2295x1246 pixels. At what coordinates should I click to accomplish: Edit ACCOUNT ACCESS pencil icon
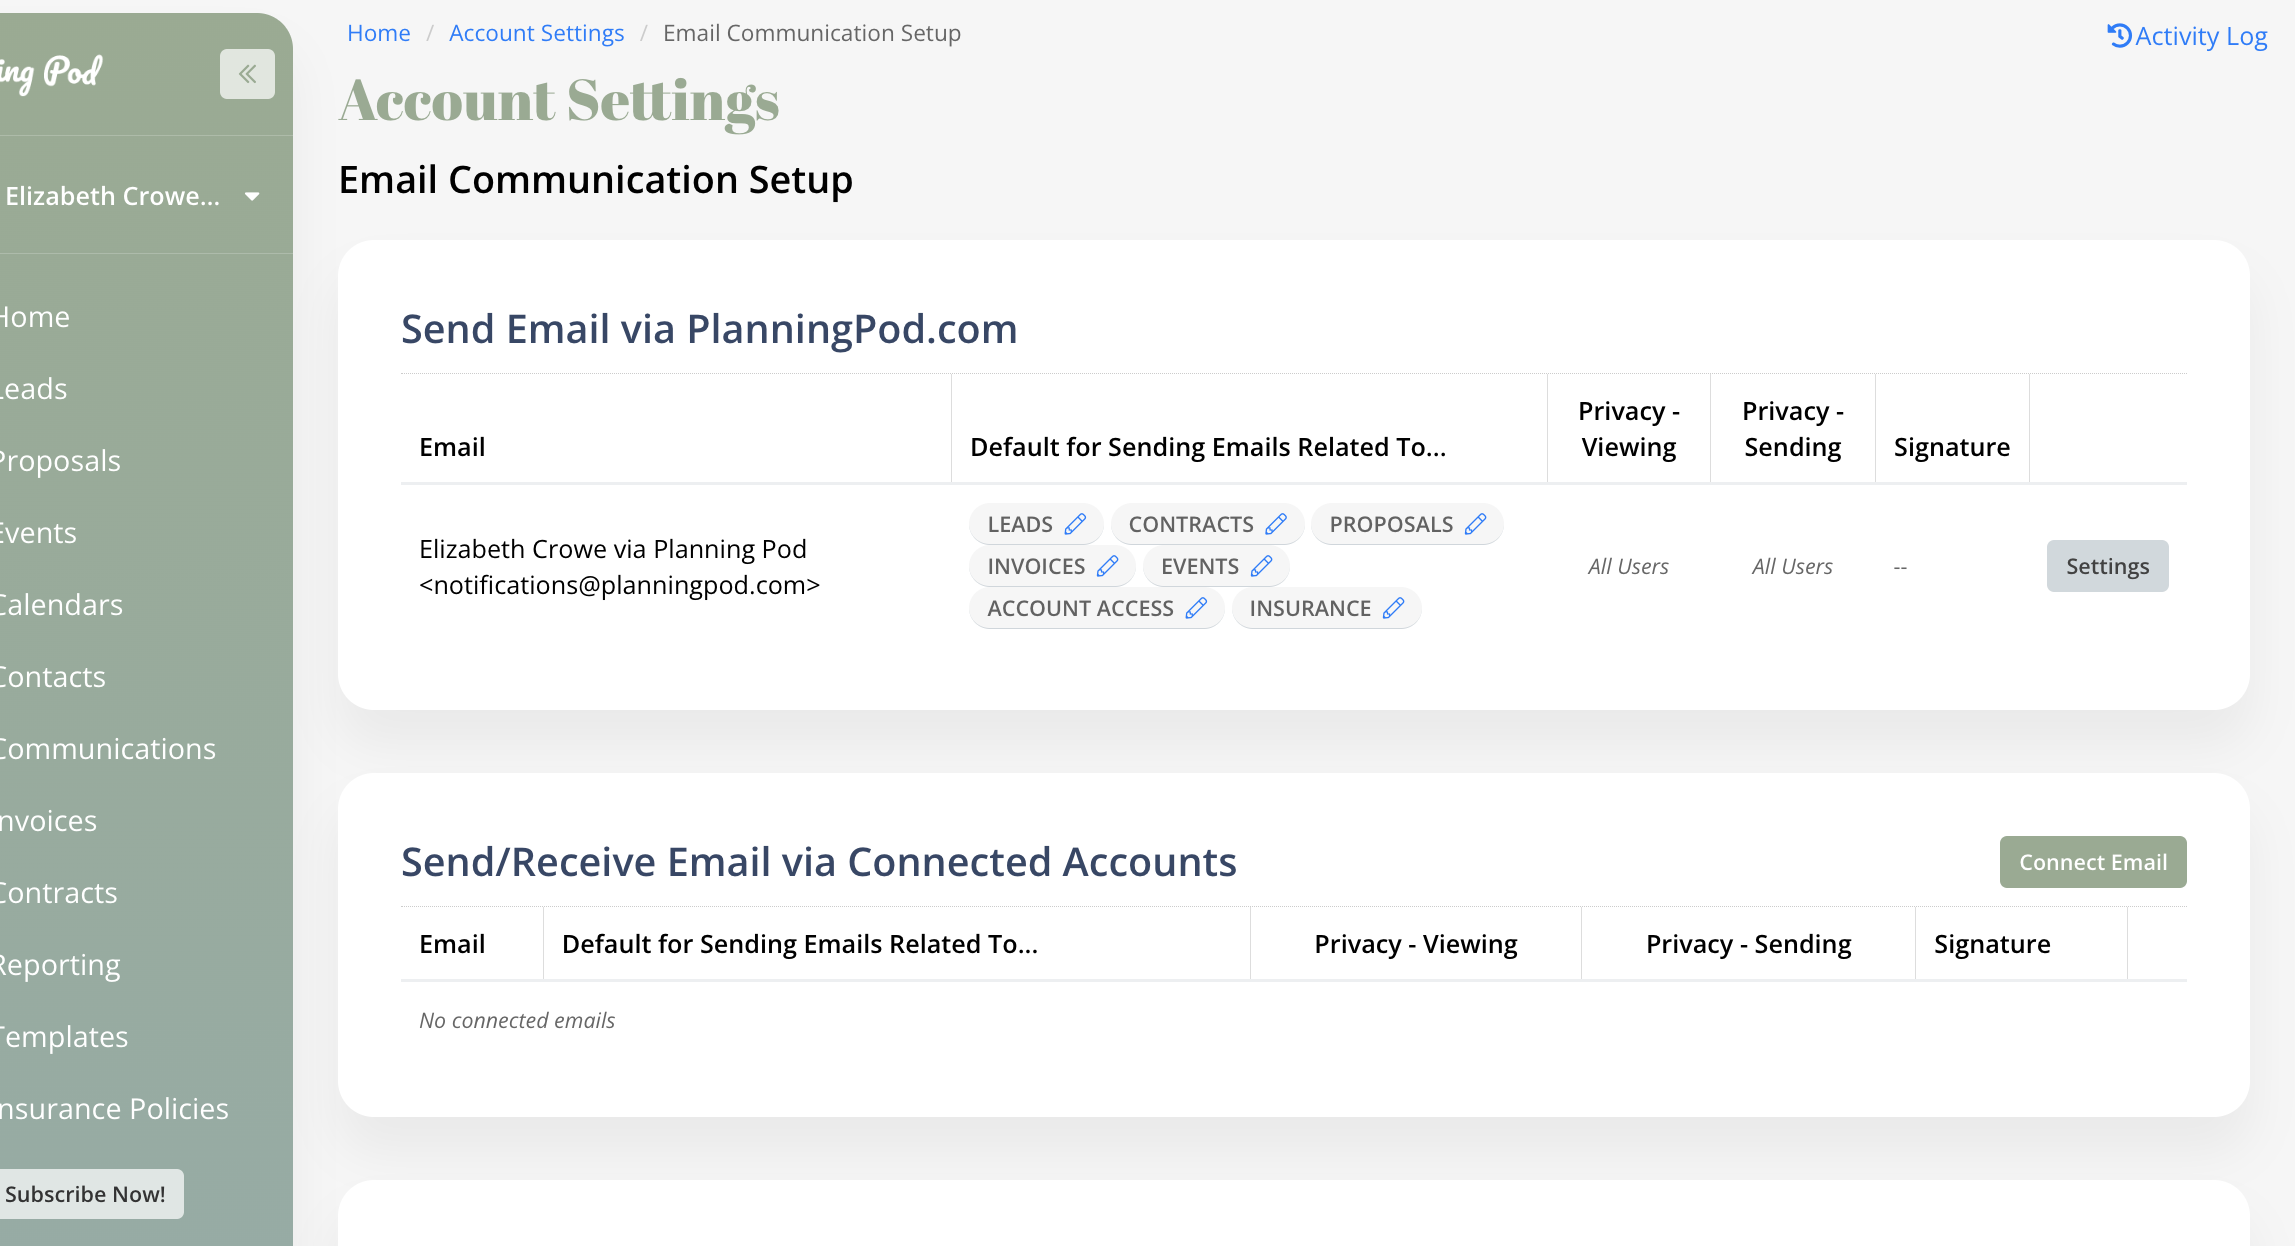(1196, 608)
